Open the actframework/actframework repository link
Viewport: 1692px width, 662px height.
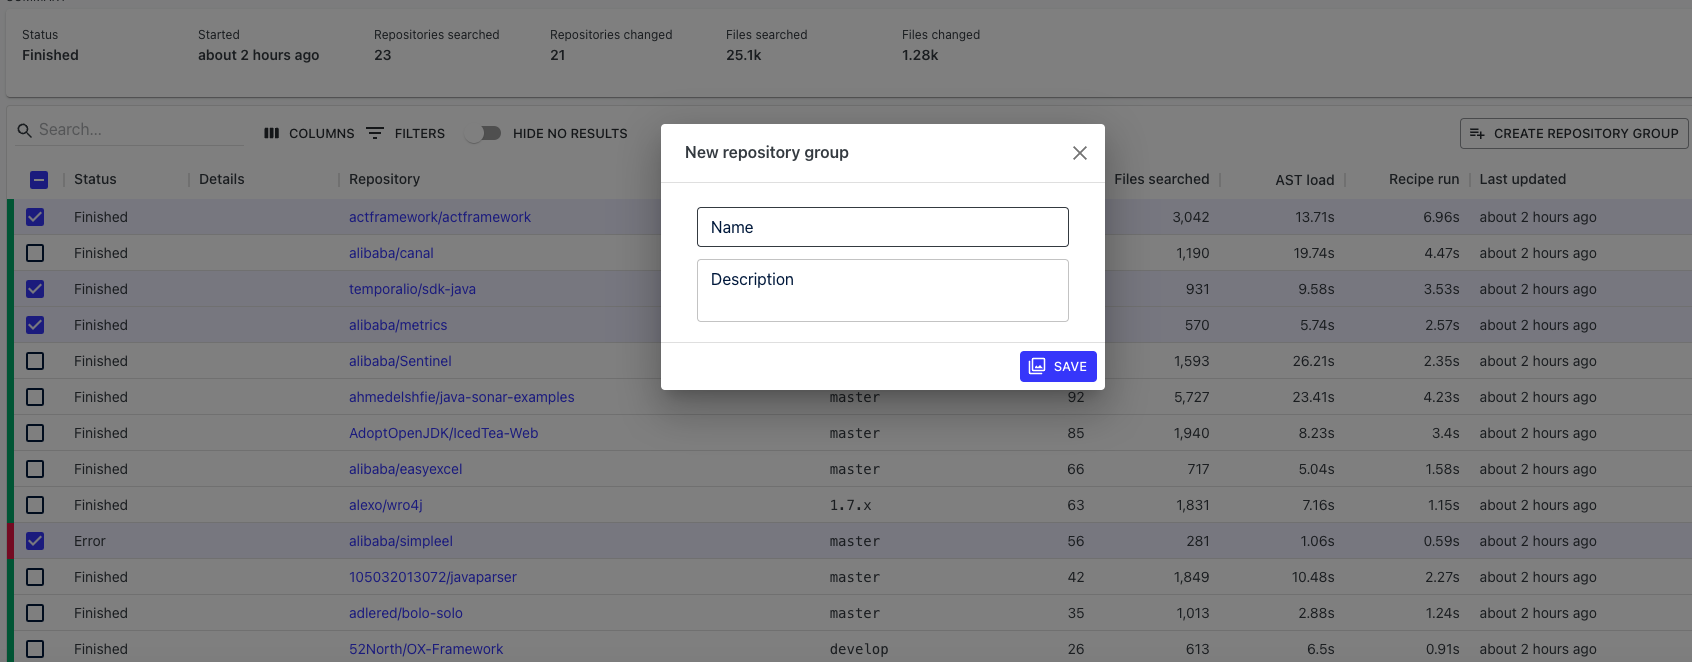pyautogui.click(x=440, y=217)
